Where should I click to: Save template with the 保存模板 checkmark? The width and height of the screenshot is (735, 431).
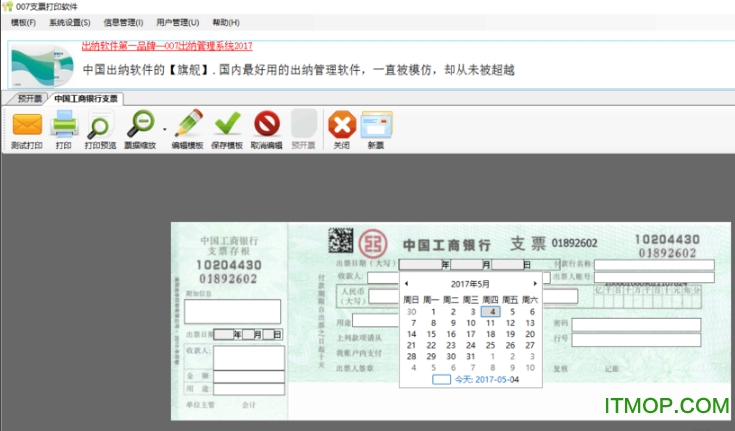pos(228,126)
